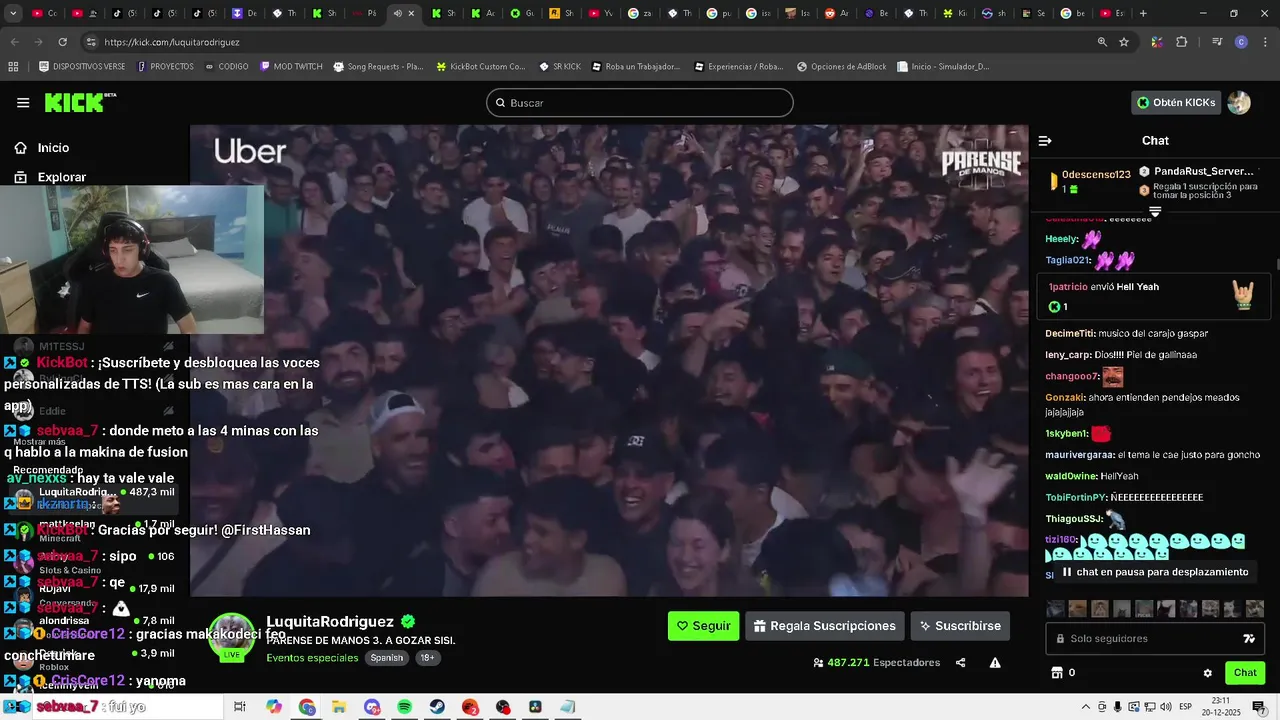
Task: Open the Chrome profile avatar
Action: pos(1241,42)
